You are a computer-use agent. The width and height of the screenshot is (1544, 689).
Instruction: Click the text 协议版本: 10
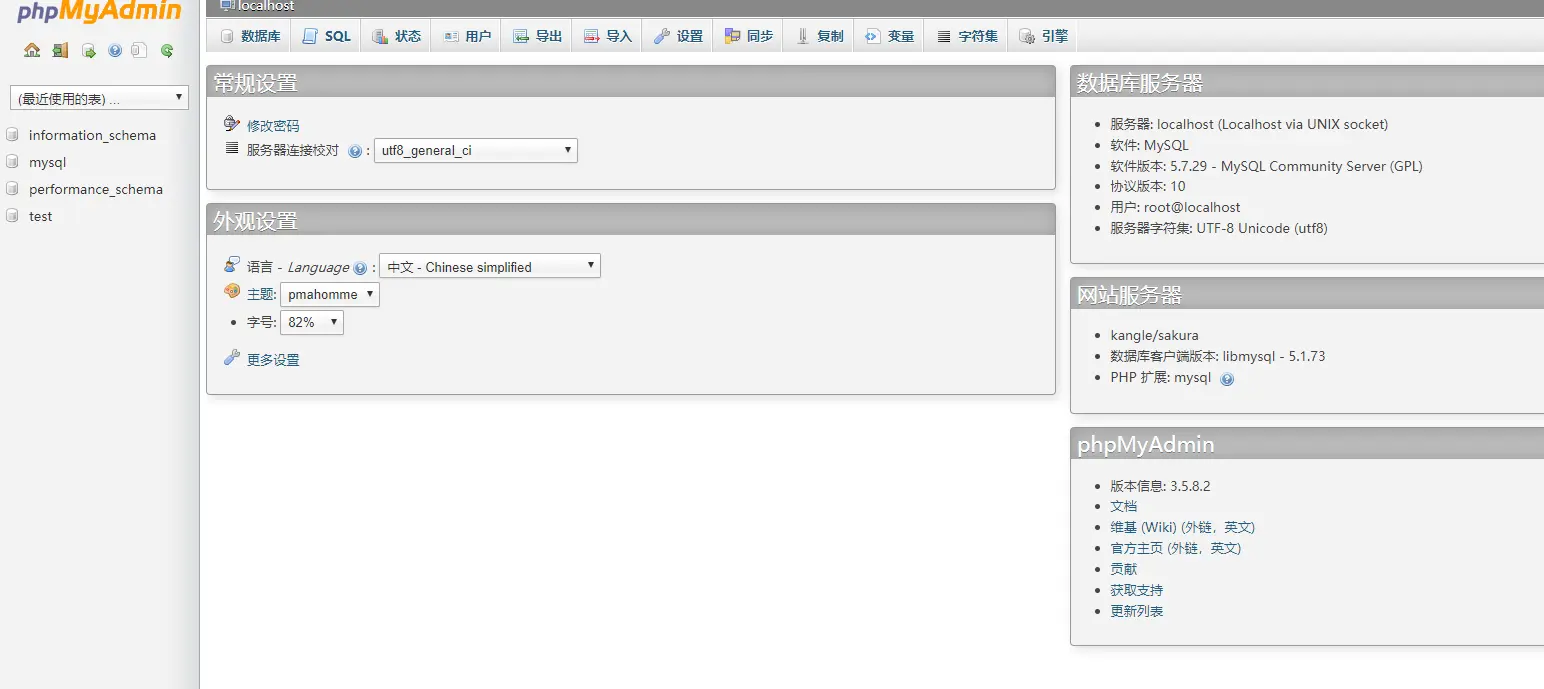tap(1148, 186)
